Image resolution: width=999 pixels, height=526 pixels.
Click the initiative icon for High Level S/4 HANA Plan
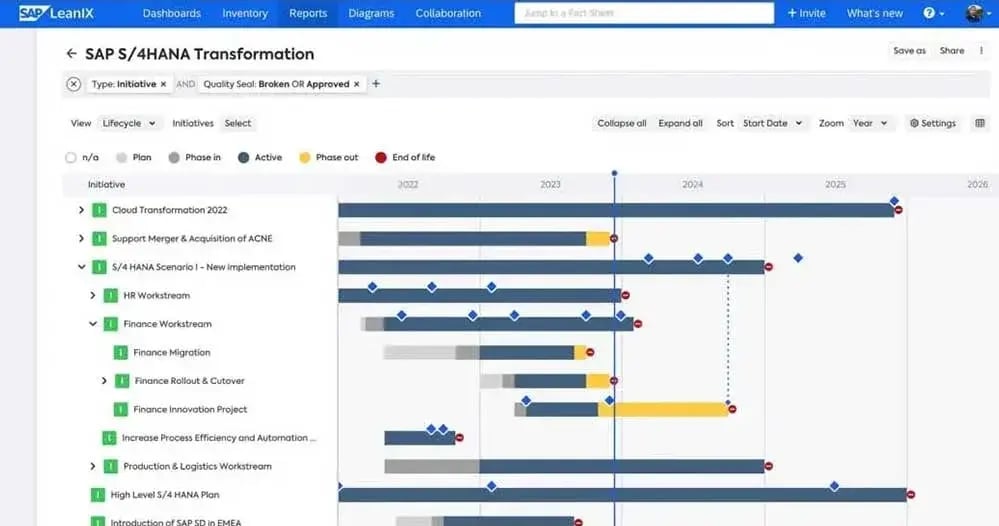pos(97,495)
